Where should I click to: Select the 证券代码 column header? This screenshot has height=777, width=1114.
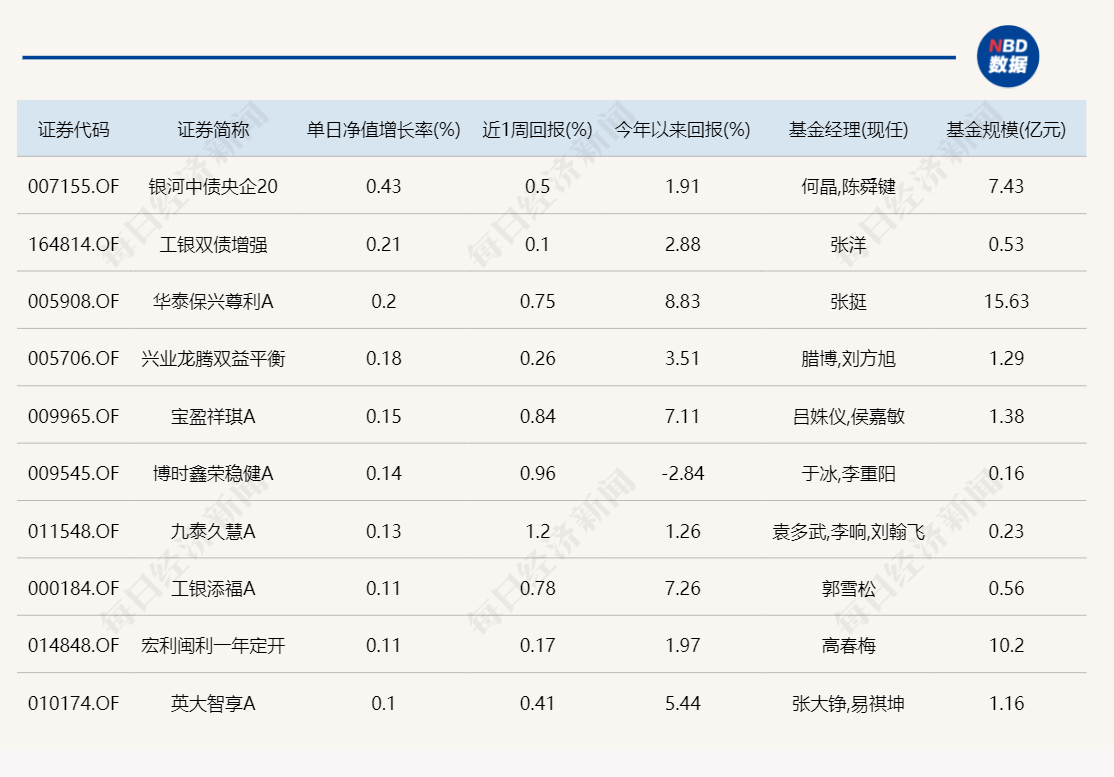tap(74, 130)
